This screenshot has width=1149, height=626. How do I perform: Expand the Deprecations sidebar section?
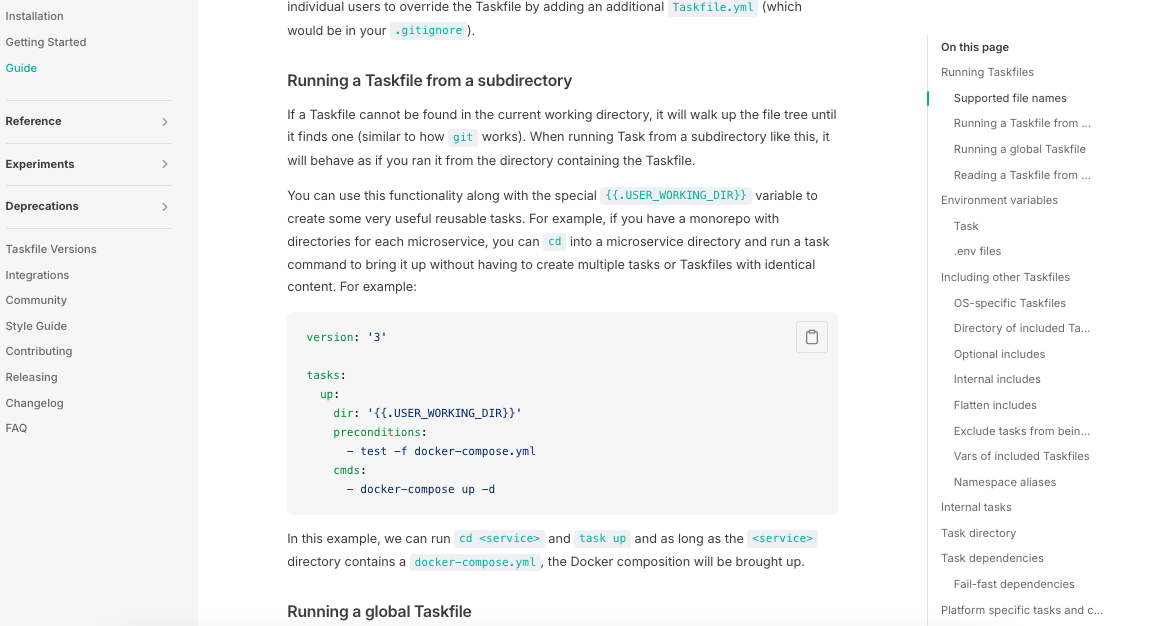point(164,207)
